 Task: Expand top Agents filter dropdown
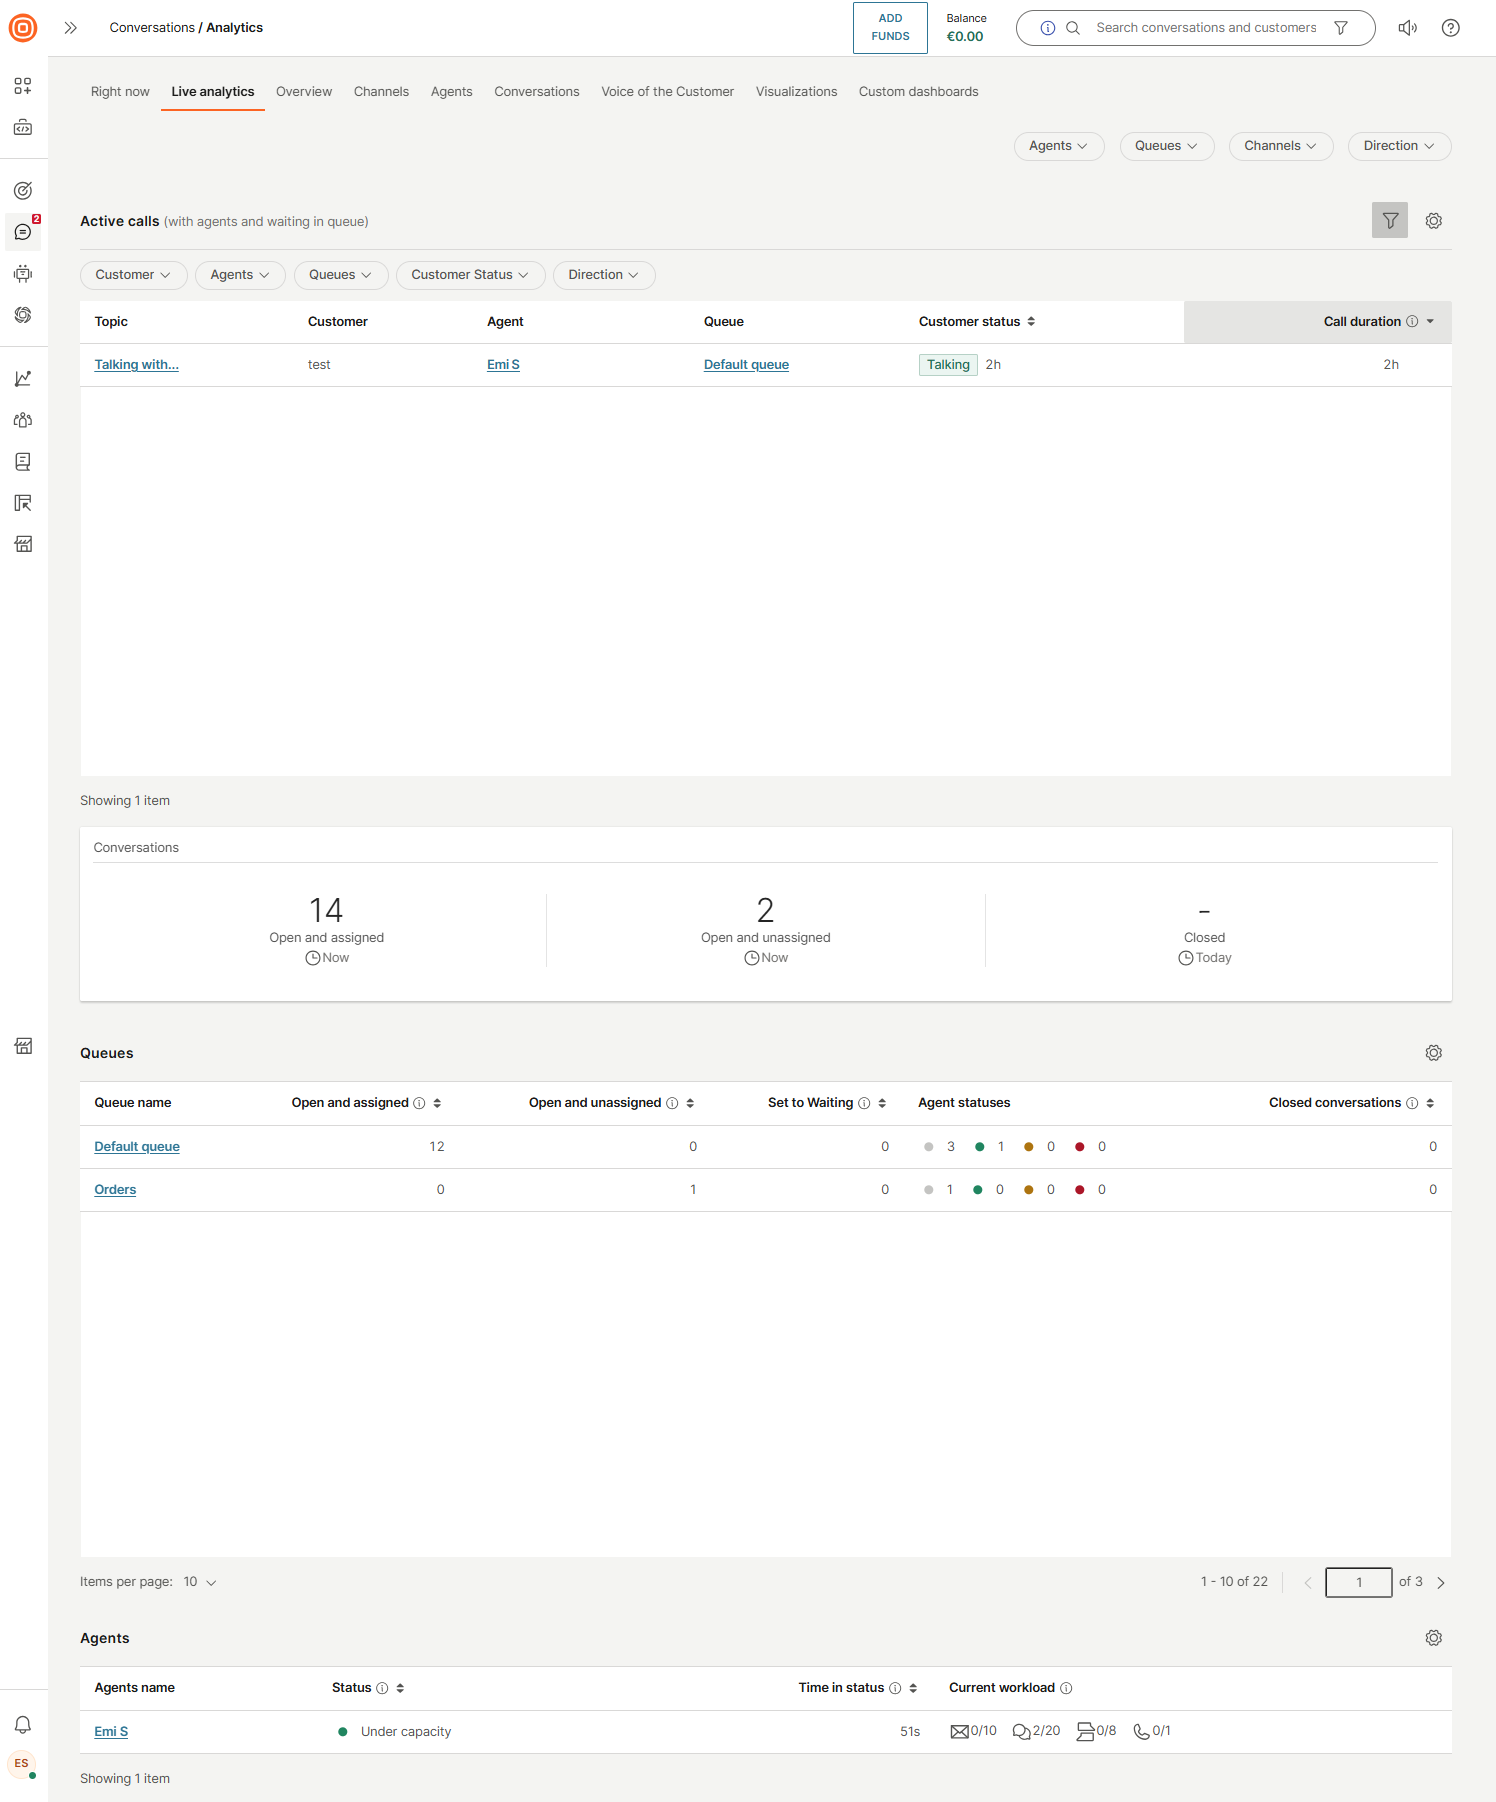[x=1058, y=146]
